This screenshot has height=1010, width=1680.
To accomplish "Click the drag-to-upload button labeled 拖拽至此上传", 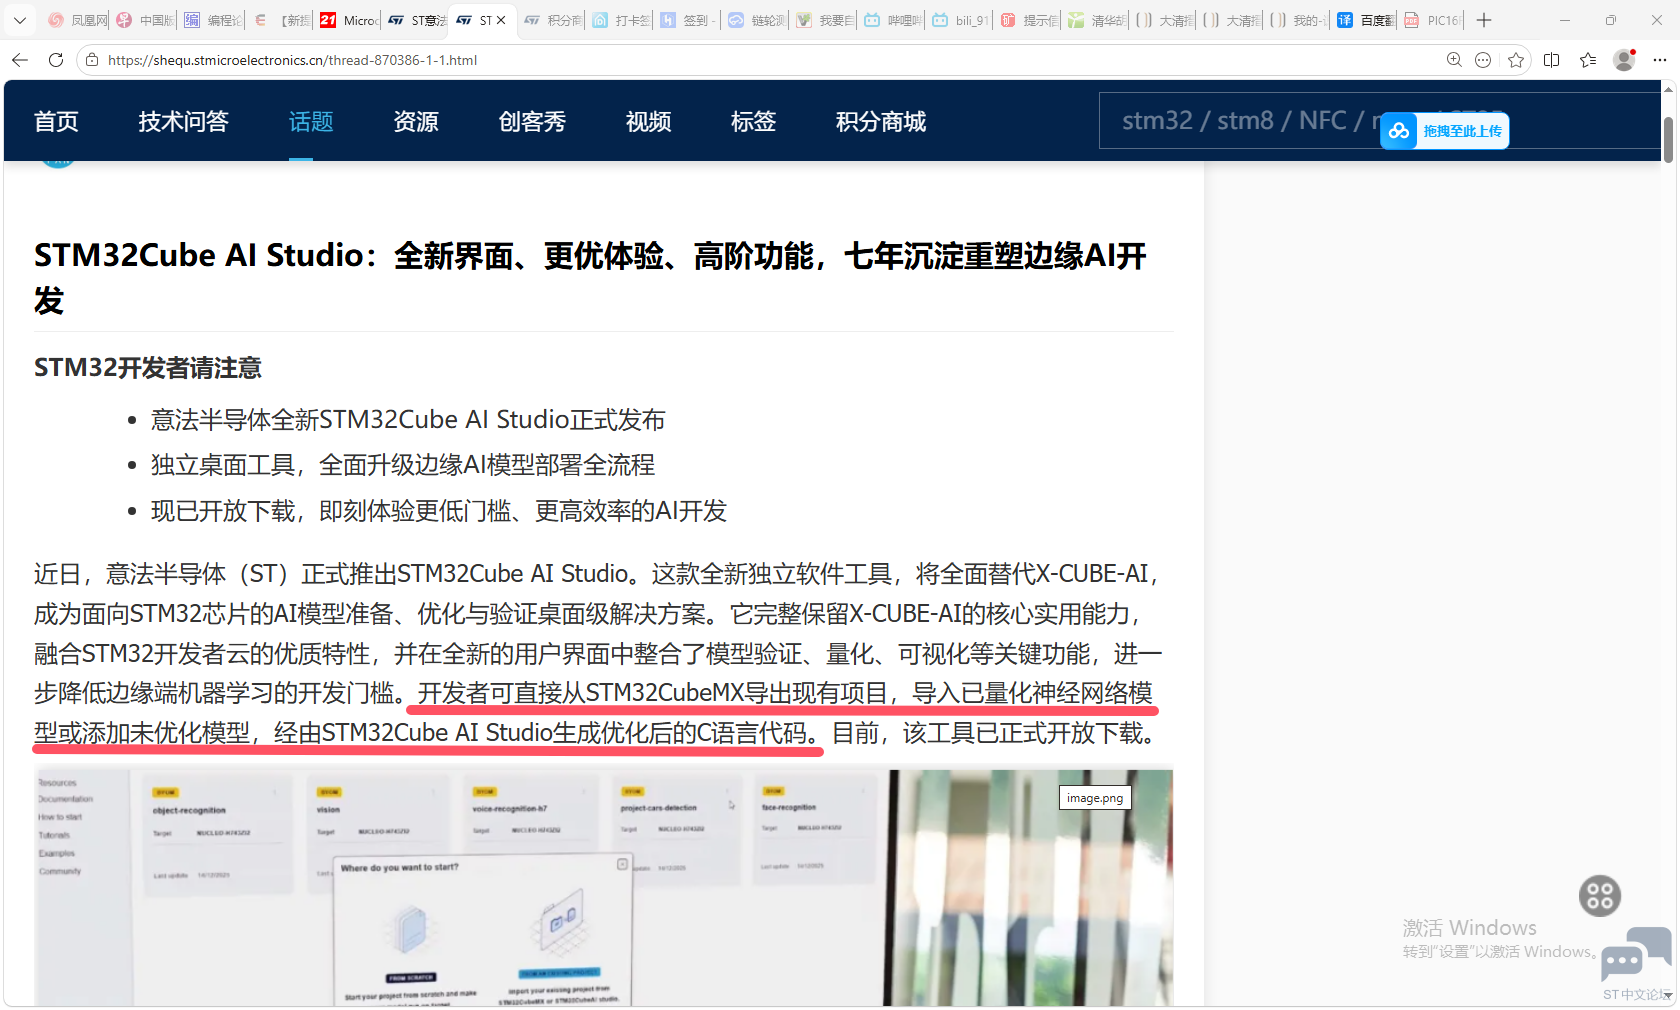I will click(x=1445, y=131).
